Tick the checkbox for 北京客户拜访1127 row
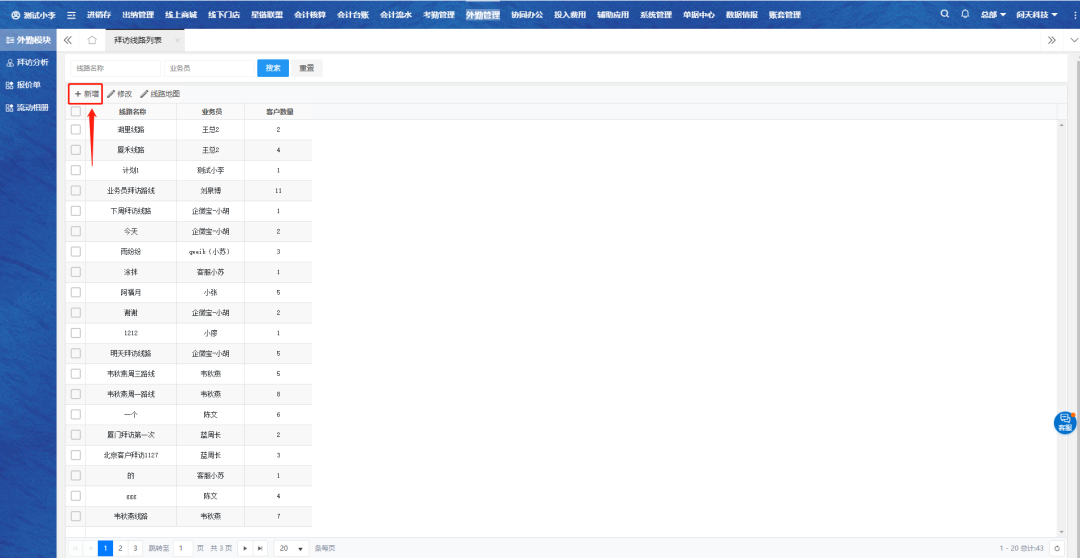The height and width of the screenshot is (558, 1080). click(76, 455)
